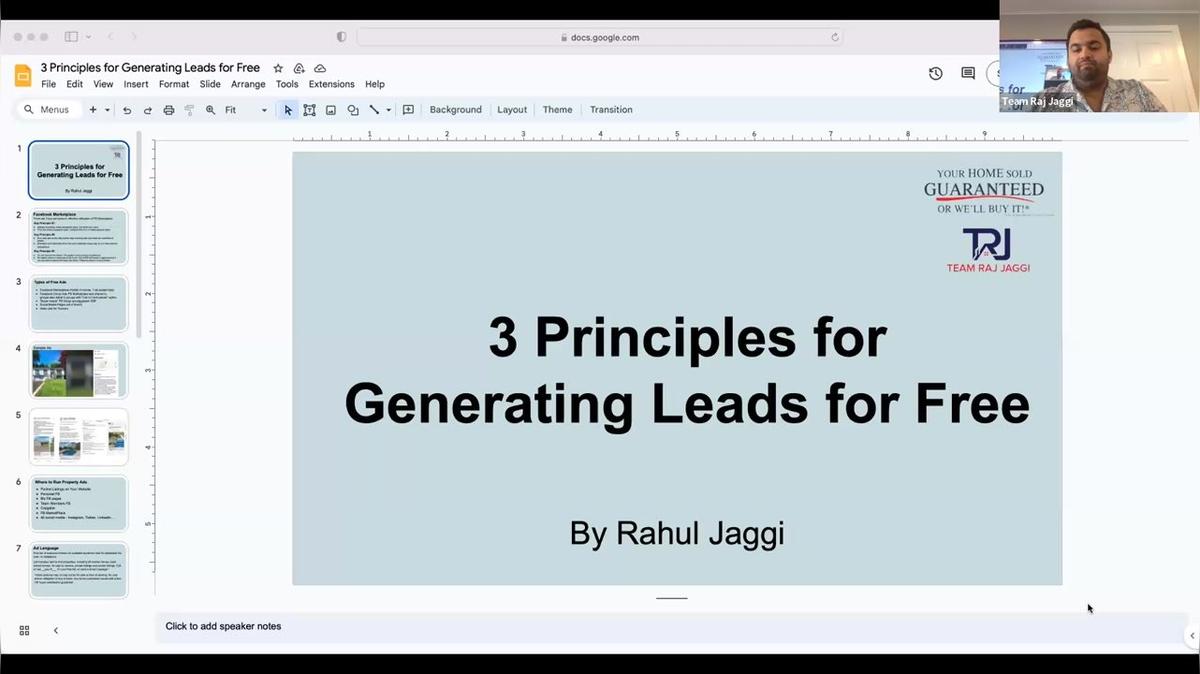Click the move-to-folder icon beside the title

click(299, 68)
